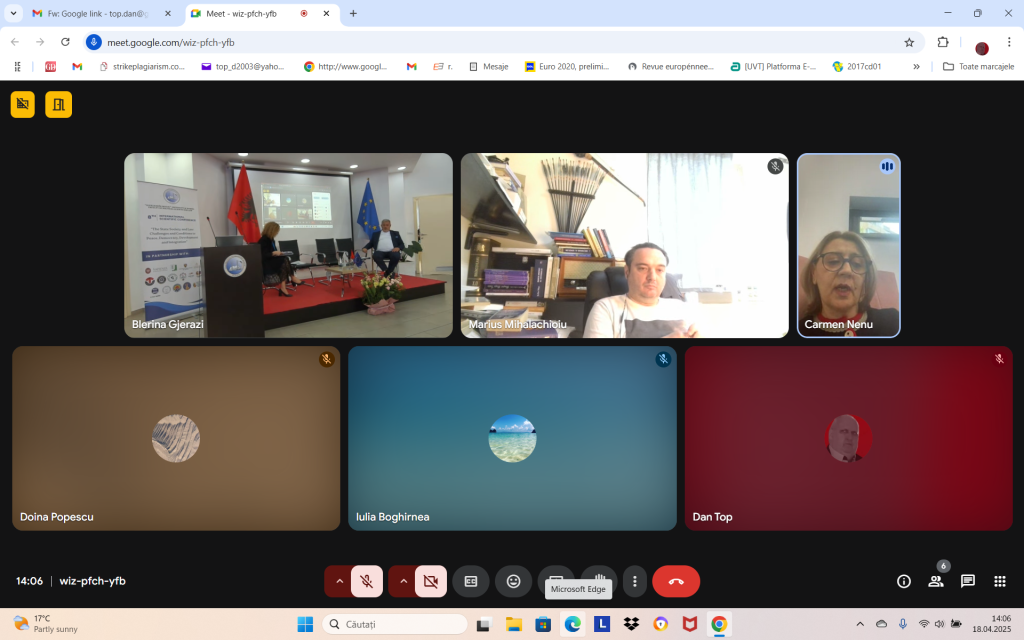This screenshot has height=640, width=1024.
Task: Open volume control in the system tray
Action: coord(939,624)
